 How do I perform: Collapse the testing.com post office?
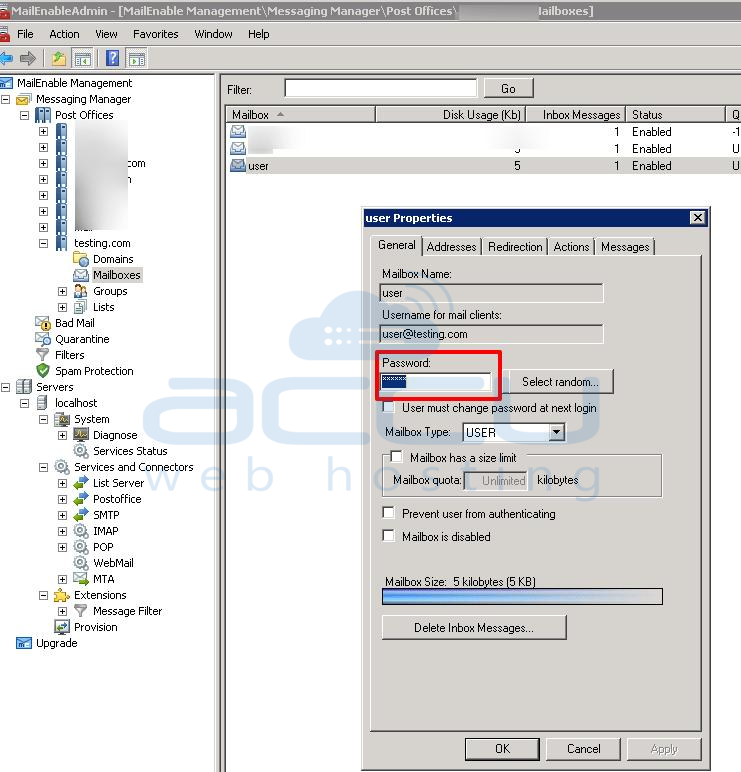(43, 243)
